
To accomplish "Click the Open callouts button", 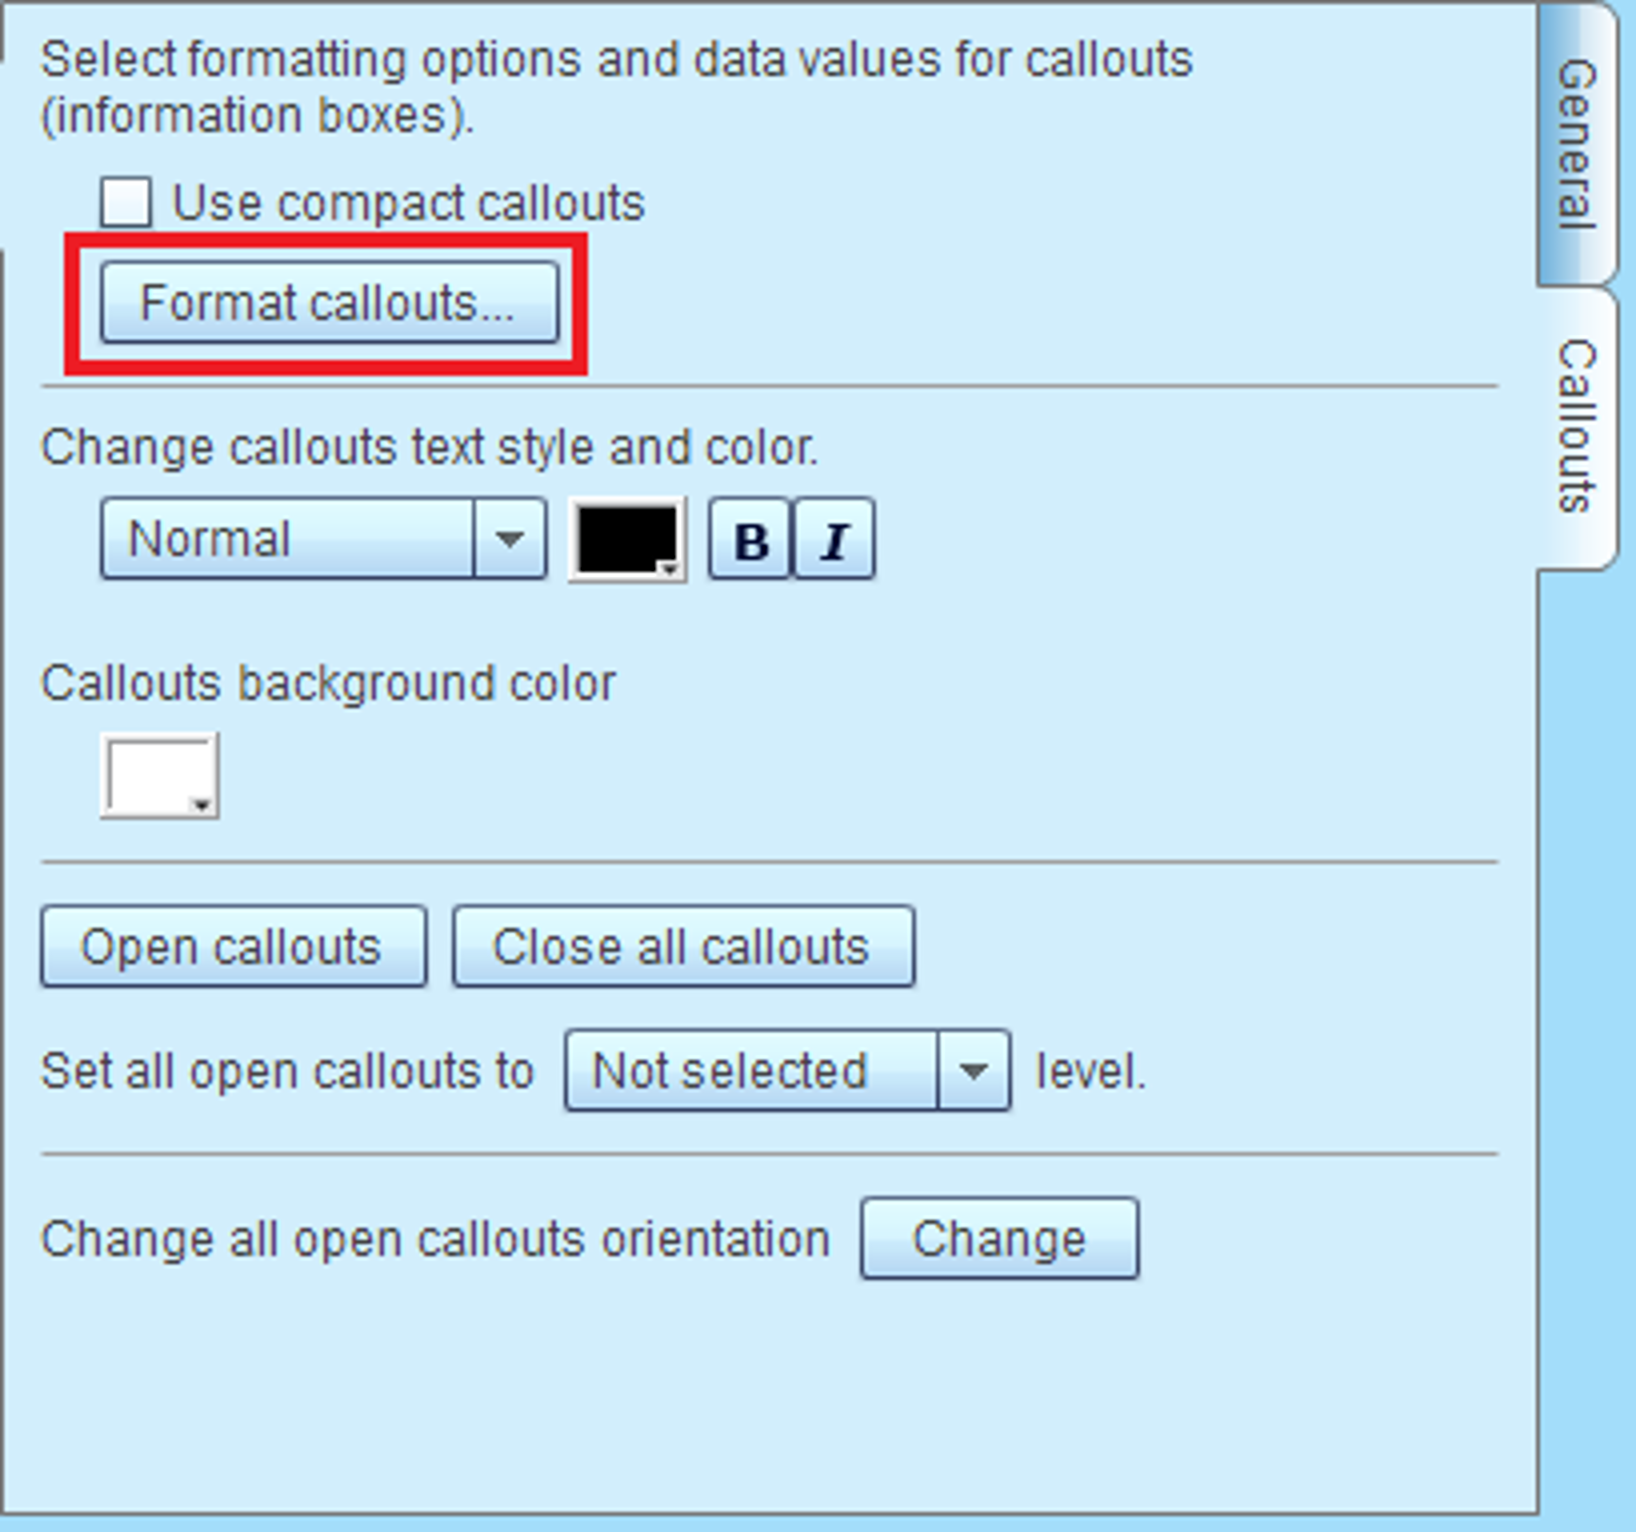I will (233, 946).
